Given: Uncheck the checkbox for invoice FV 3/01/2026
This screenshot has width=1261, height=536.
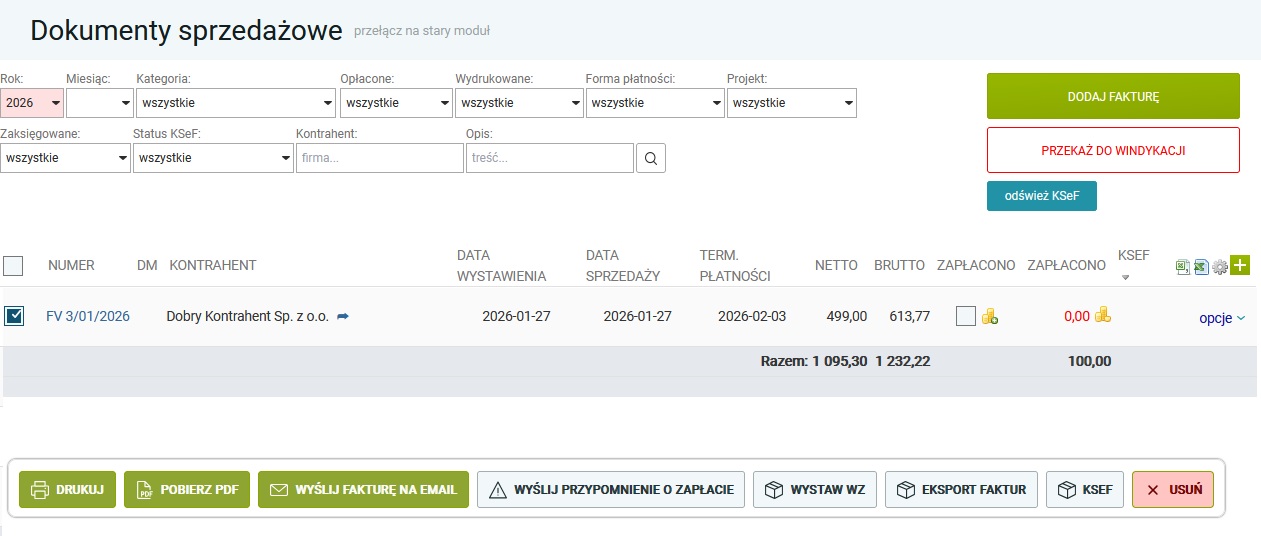Looking at the screenshot, I should pyautogui.click(x=15, y=316).
